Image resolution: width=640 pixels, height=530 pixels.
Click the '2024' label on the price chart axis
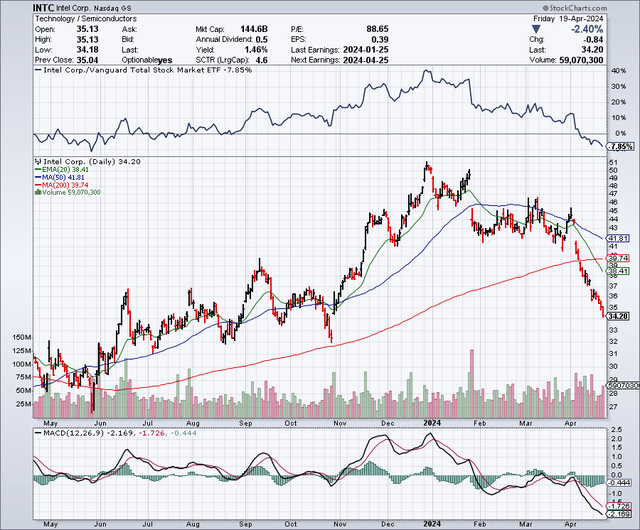click(x=432, y=423)
